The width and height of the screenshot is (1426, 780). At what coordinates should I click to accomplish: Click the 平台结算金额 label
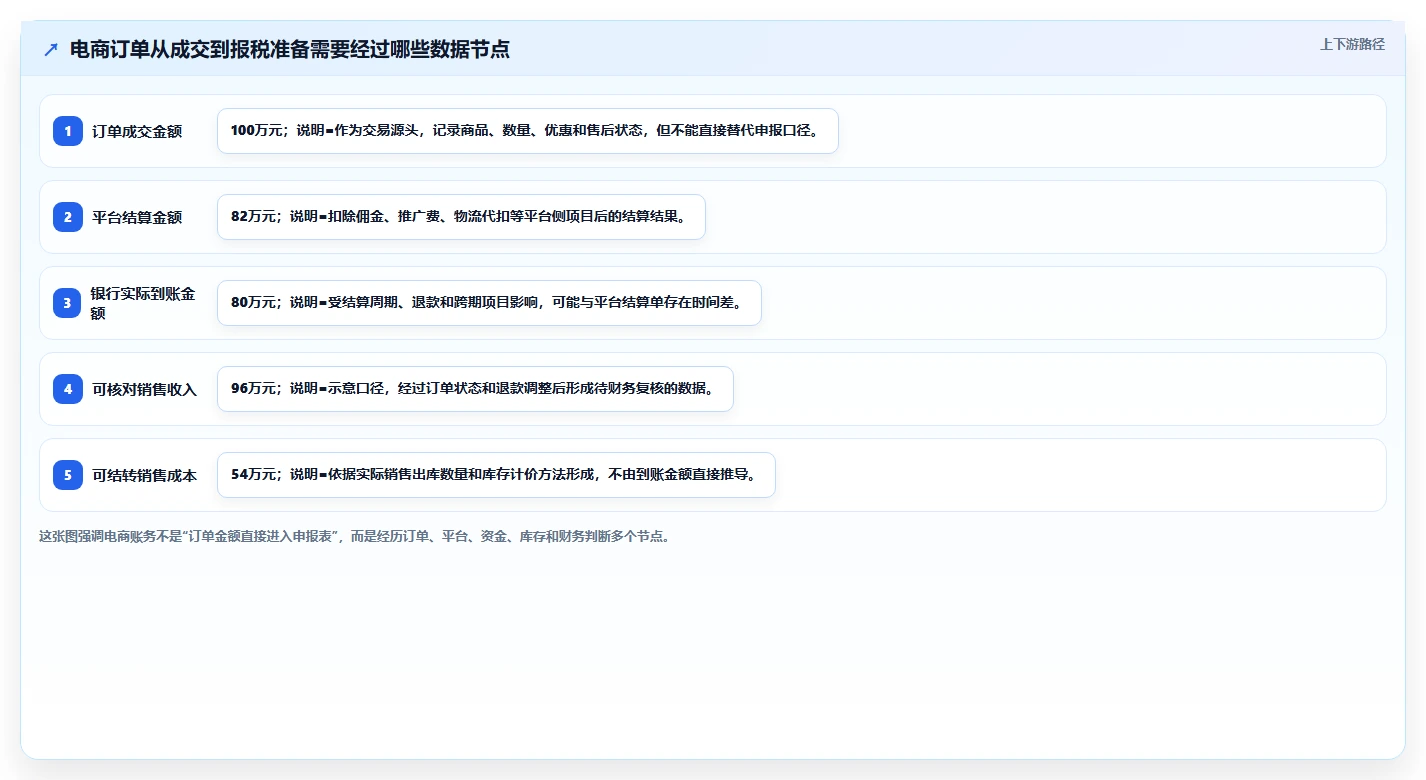click(x=137, y=217)
